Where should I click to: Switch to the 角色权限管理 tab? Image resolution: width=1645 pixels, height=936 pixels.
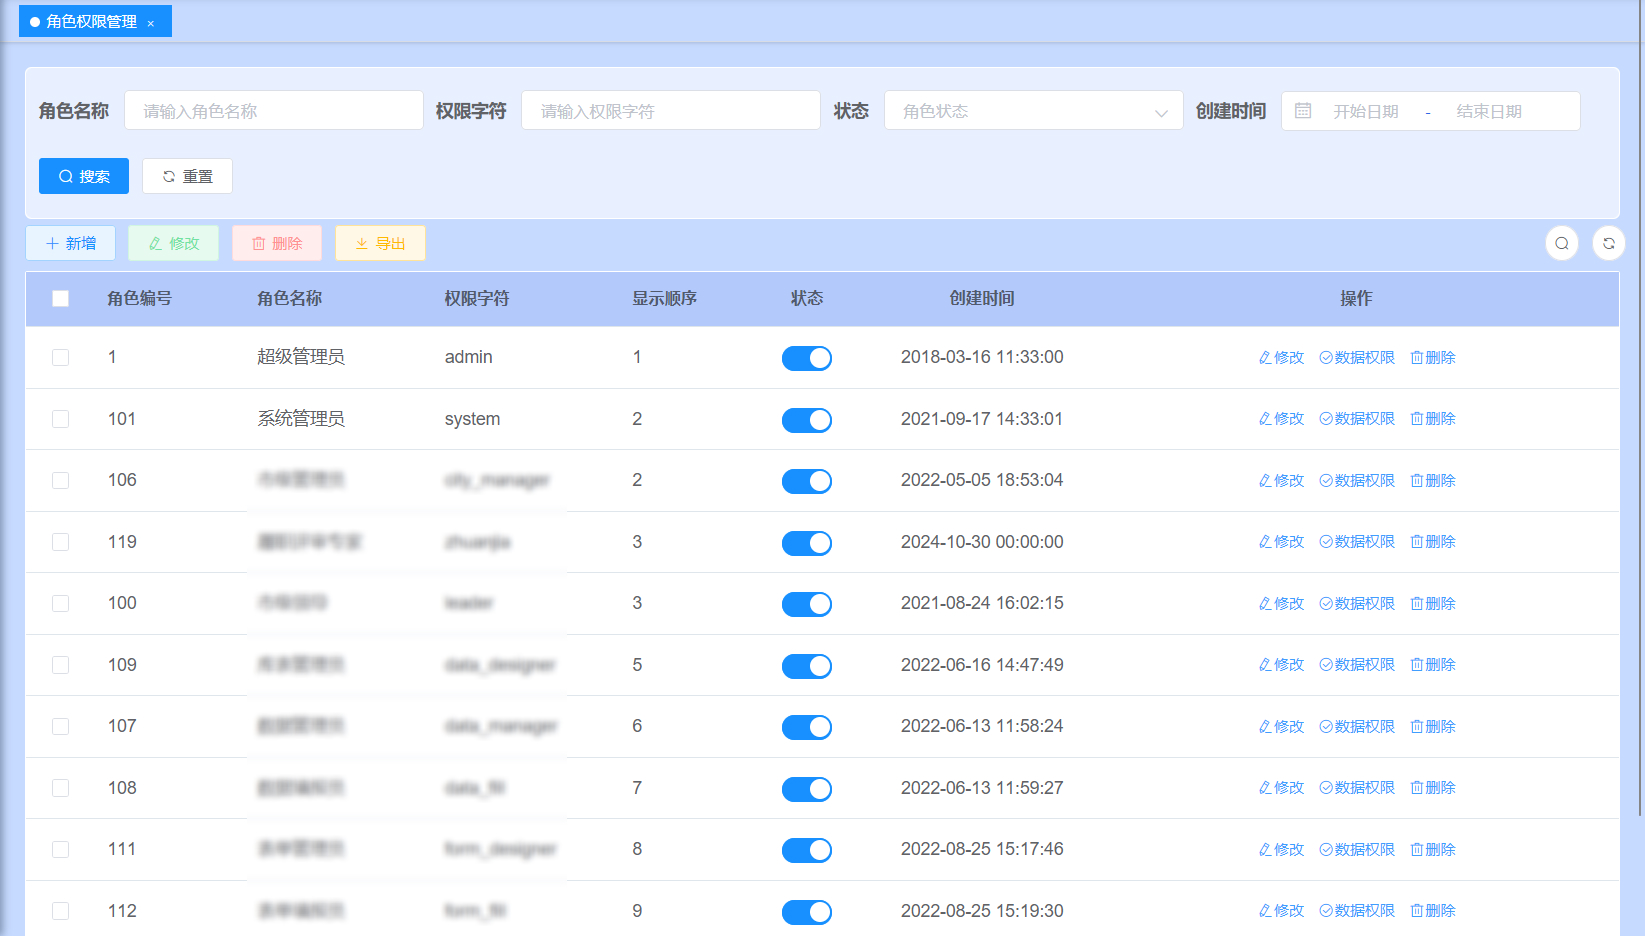[x=90, y=22]
